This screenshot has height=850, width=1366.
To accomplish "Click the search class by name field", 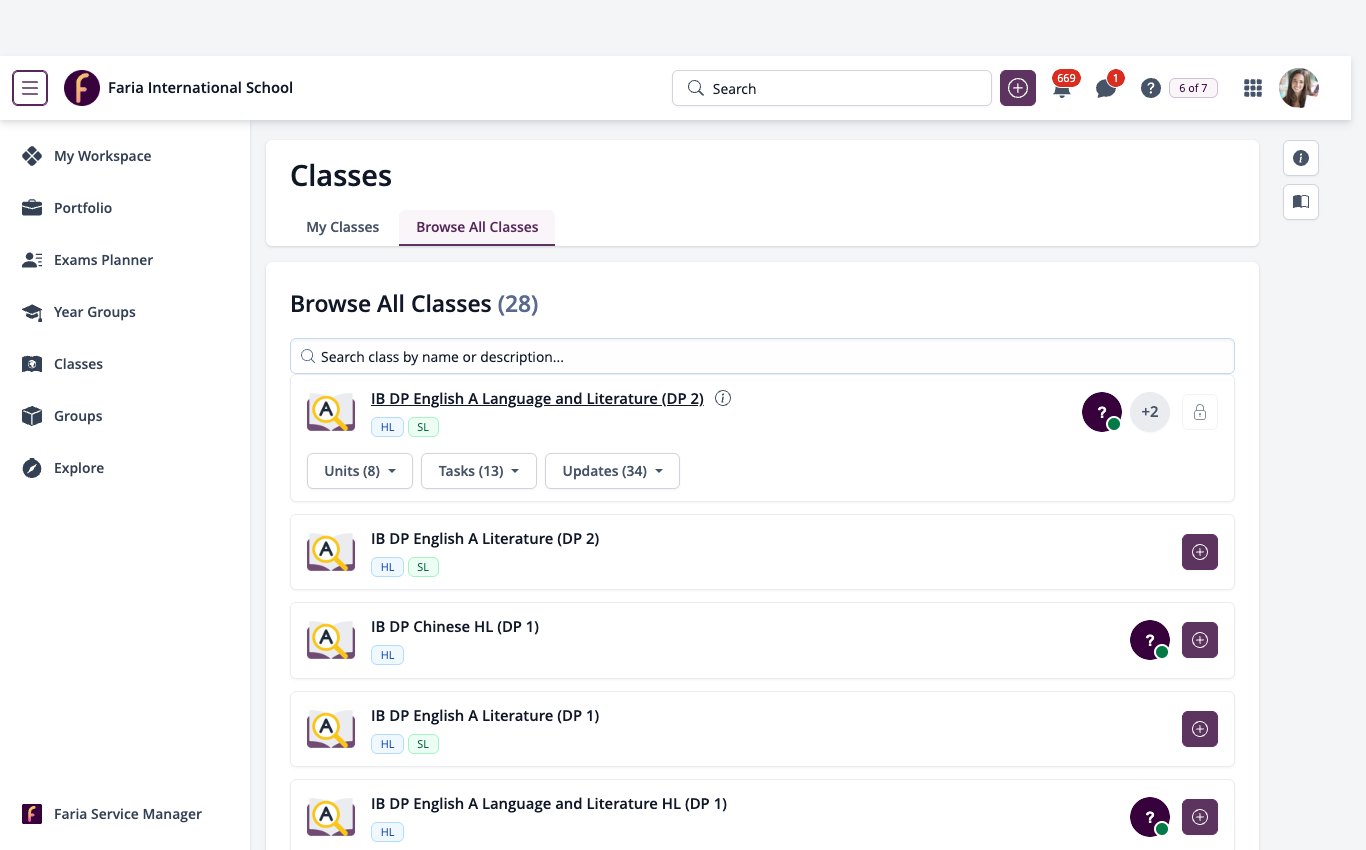I will pos(762,356).
